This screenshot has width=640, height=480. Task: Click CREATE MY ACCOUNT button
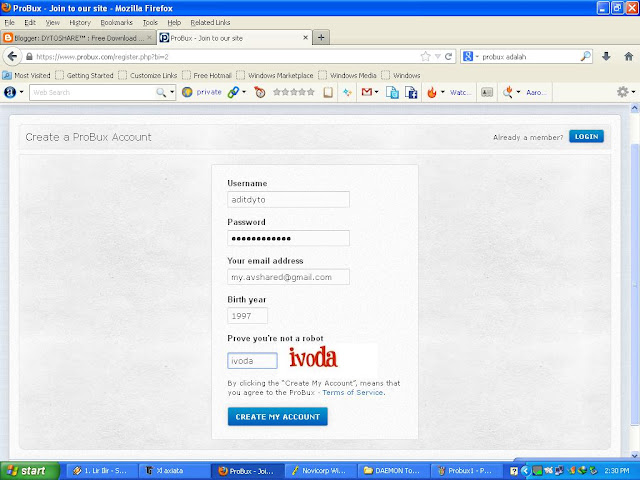[x=278, y=416]
